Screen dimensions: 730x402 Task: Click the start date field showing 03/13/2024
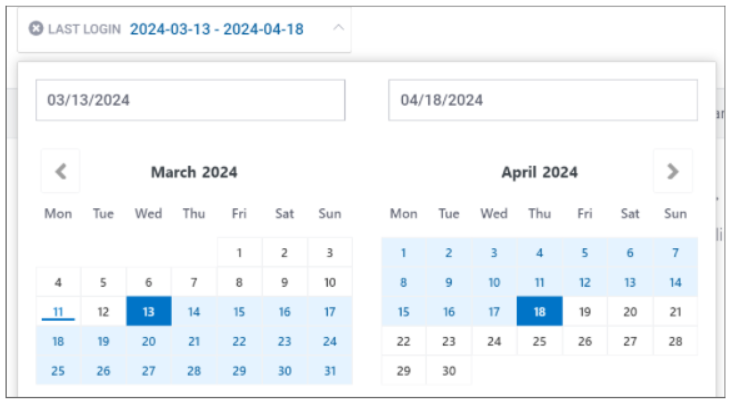click(x=190, y=100)
